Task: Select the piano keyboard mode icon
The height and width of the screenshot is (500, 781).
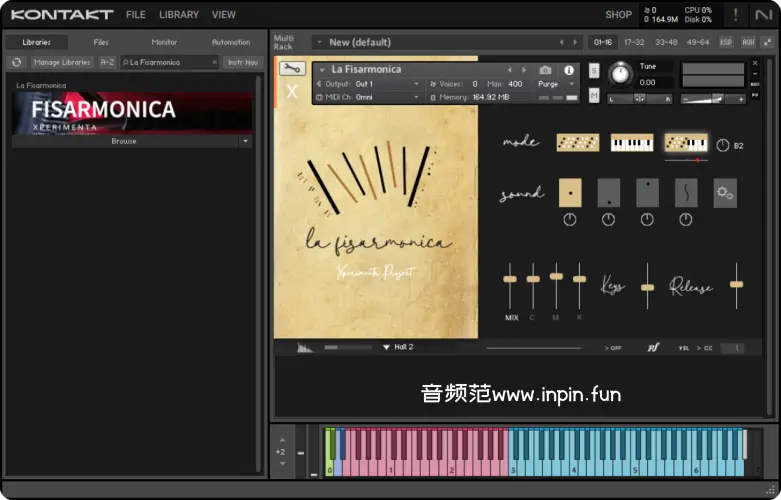Action: (631, 143)
